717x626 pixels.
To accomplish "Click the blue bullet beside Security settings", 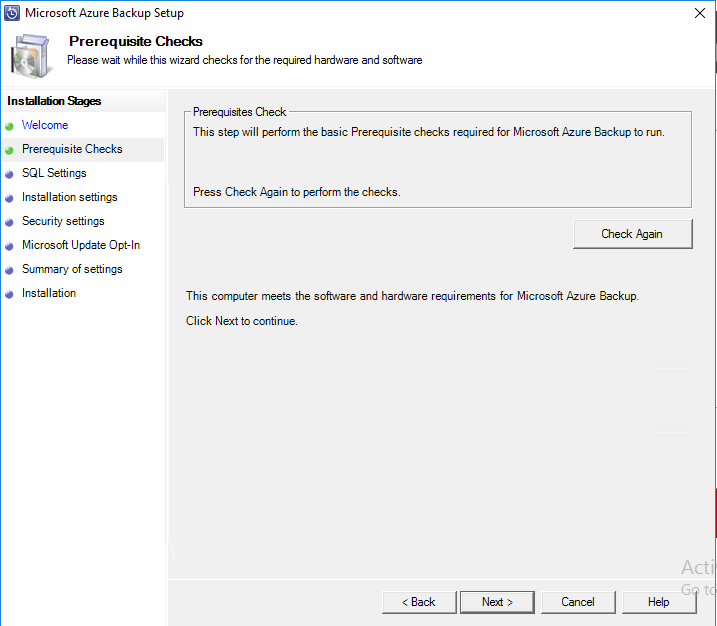I will pyautogui.click(x=9, y=222).
